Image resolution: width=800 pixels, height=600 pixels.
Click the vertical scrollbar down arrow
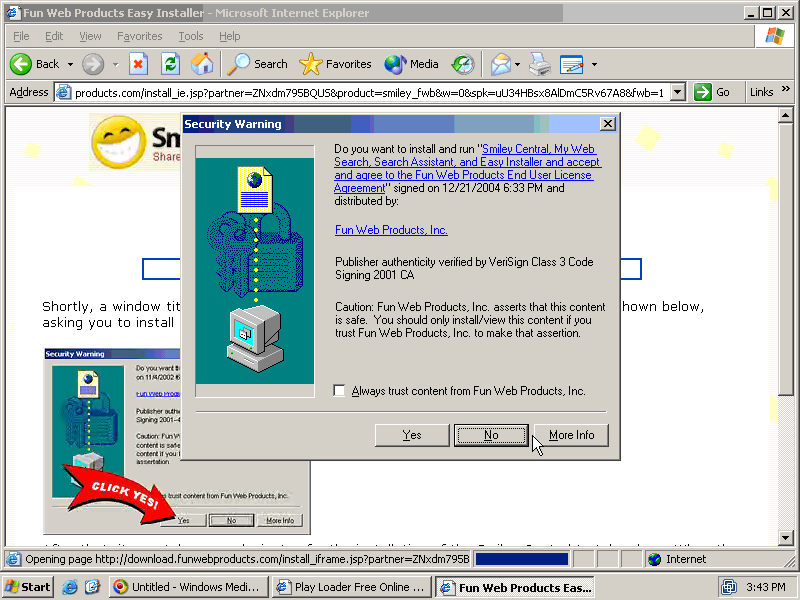point(785,537)
